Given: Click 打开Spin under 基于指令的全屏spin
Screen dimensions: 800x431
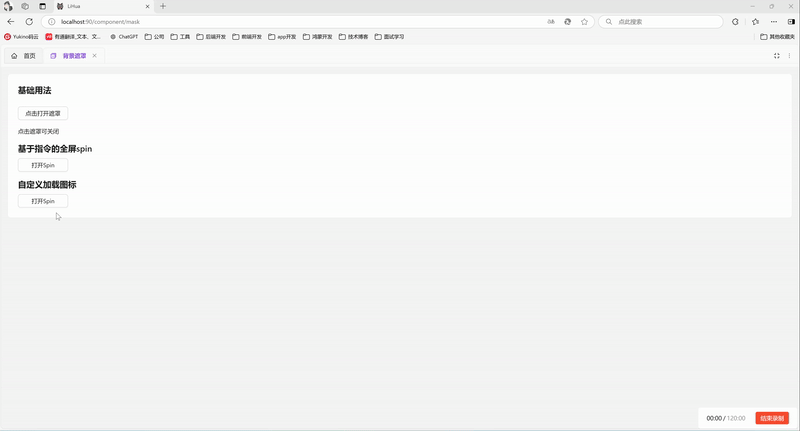Looking at the screenshot, I should click(43, 165).
